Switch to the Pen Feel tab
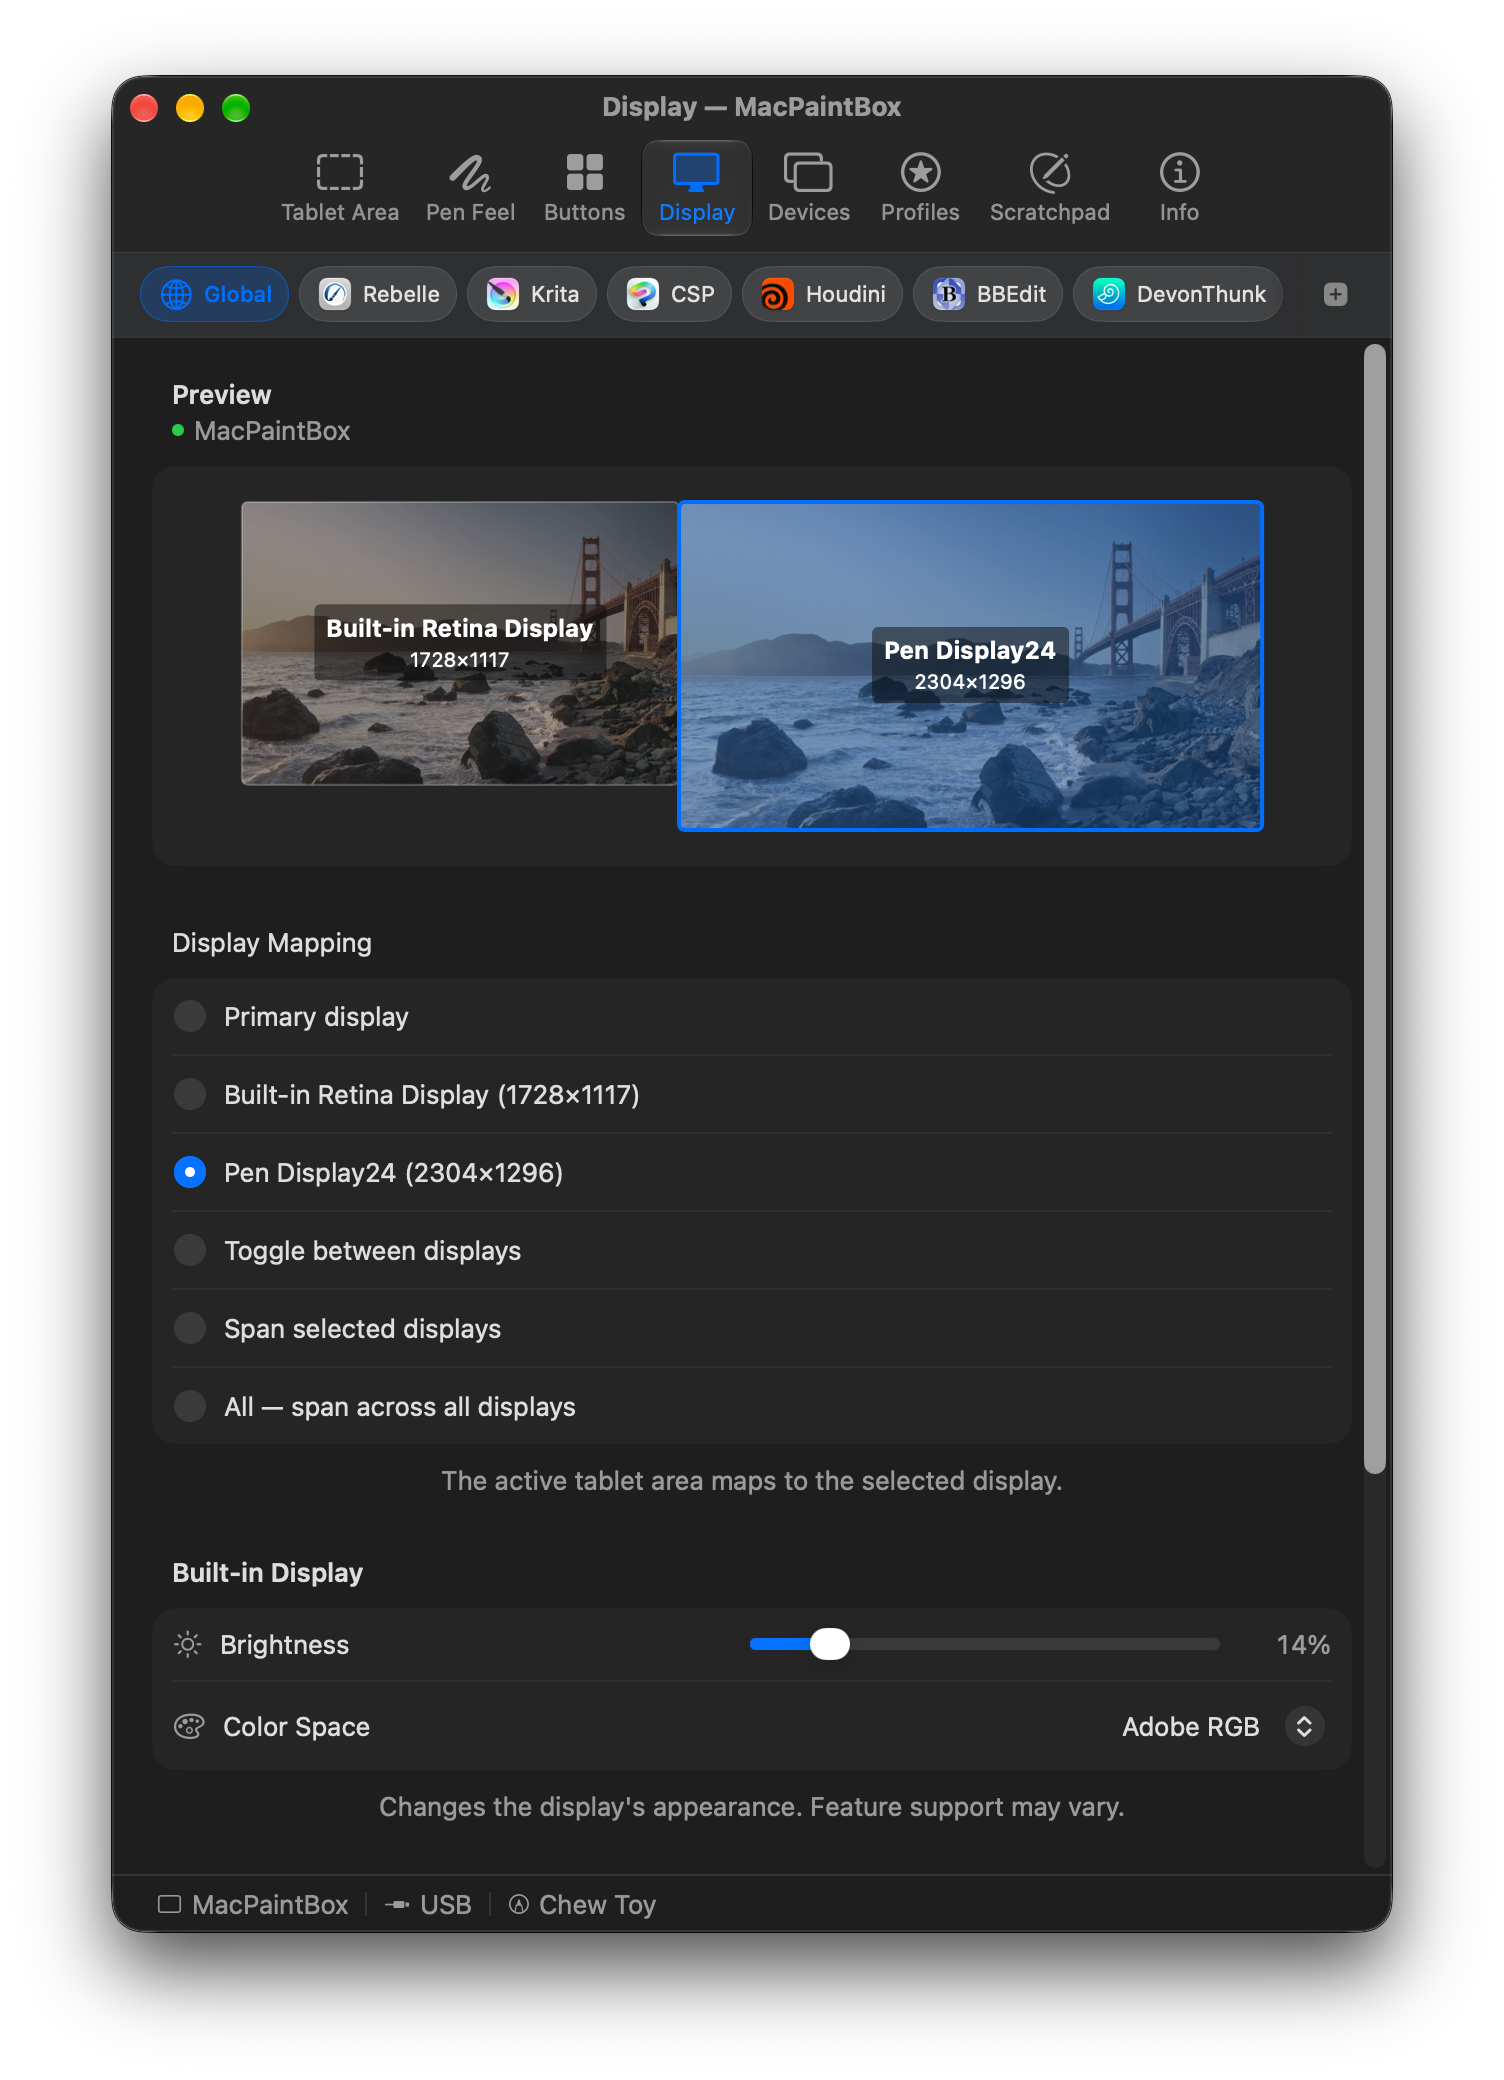This screenshot has width=1504, height=2080. point(470,188)
